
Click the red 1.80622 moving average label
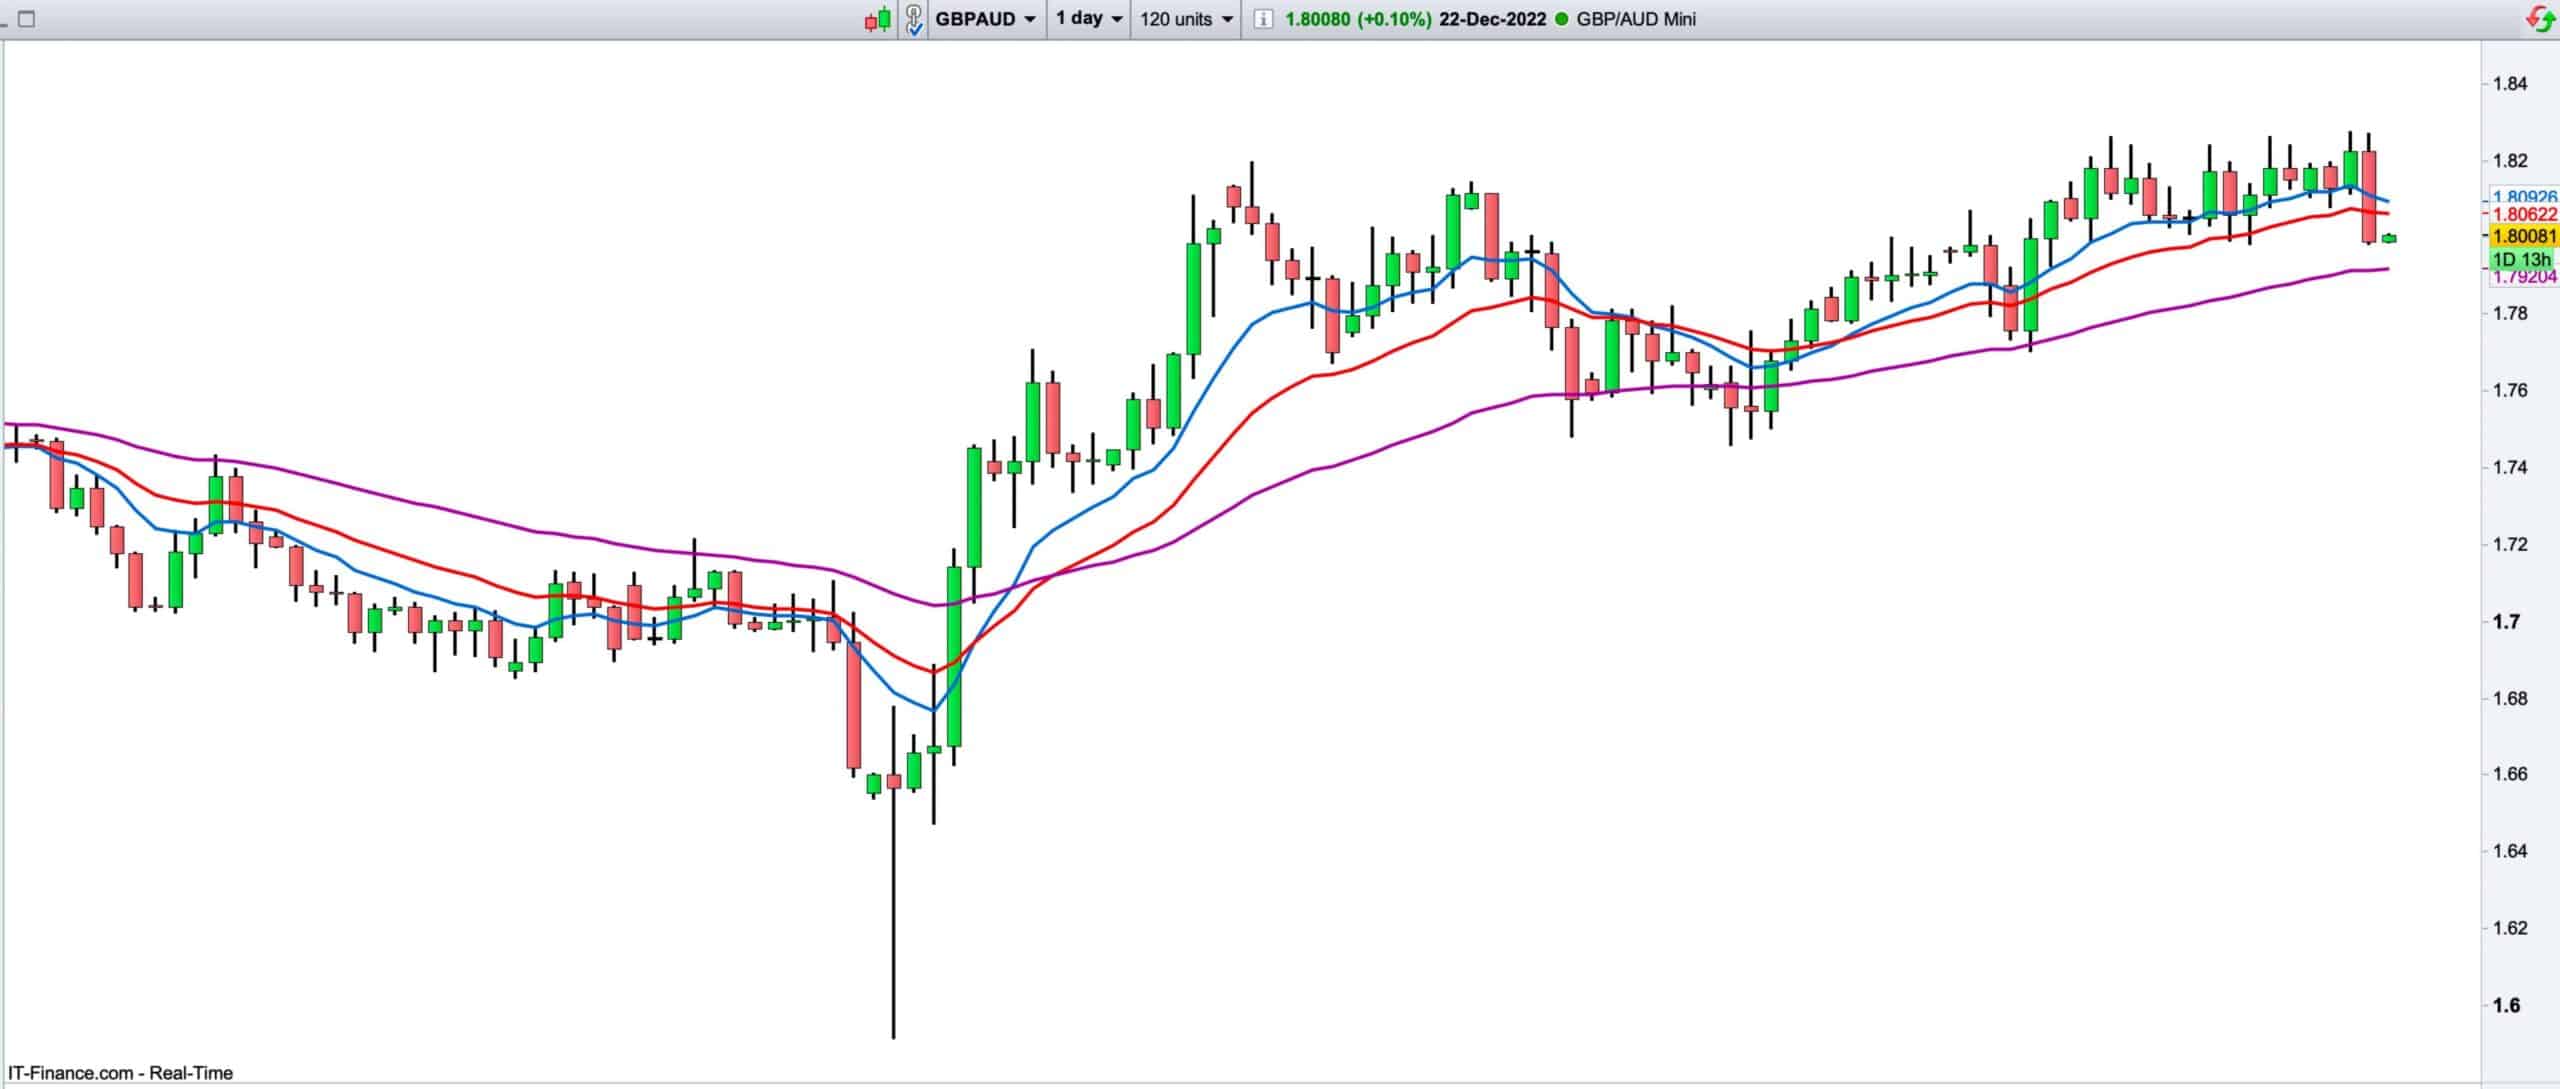[2524, 214]
